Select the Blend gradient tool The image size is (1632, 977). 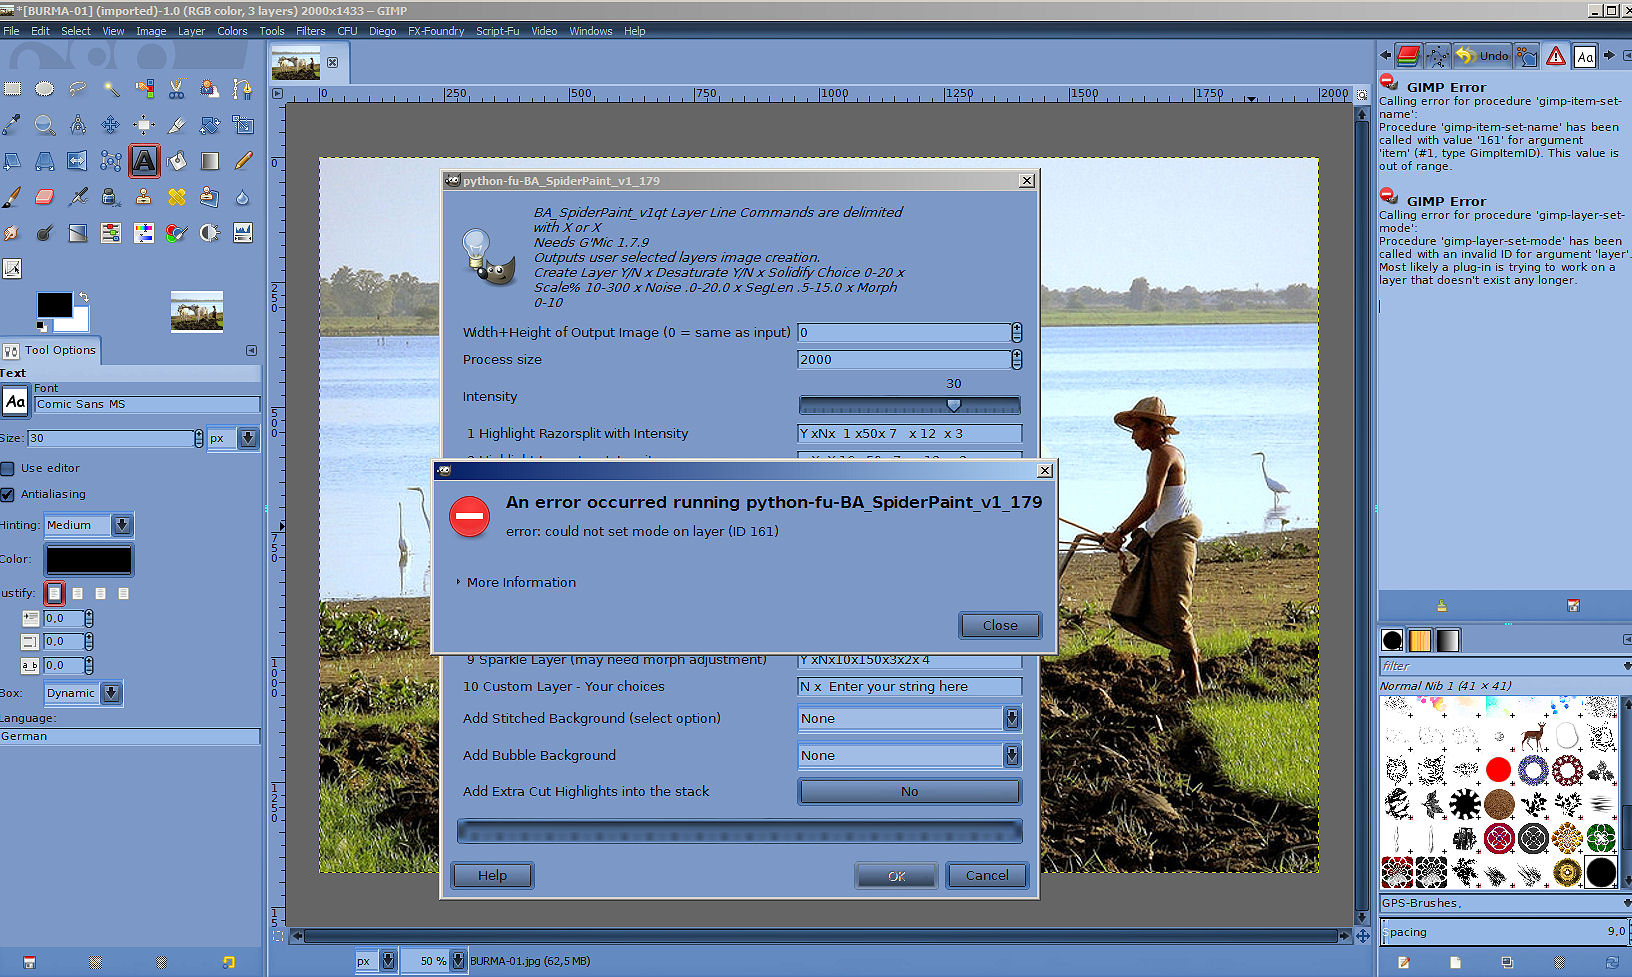210,161
